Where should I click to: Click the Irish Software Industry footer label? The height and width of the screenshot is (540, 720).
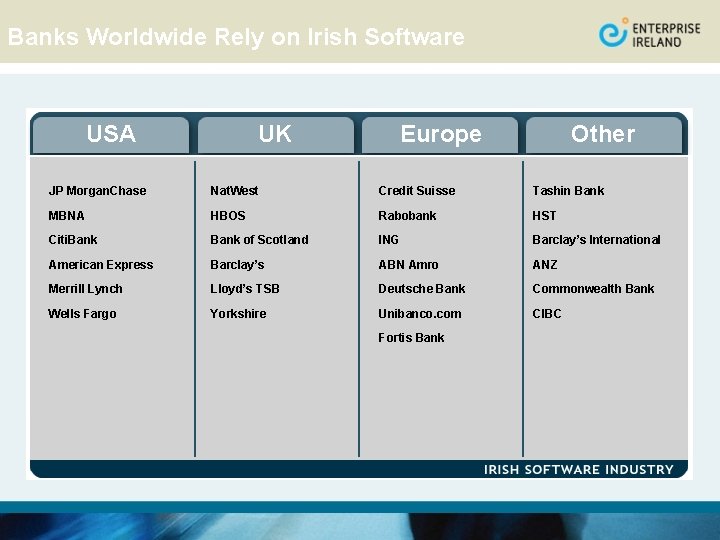(x=579, y=470)
